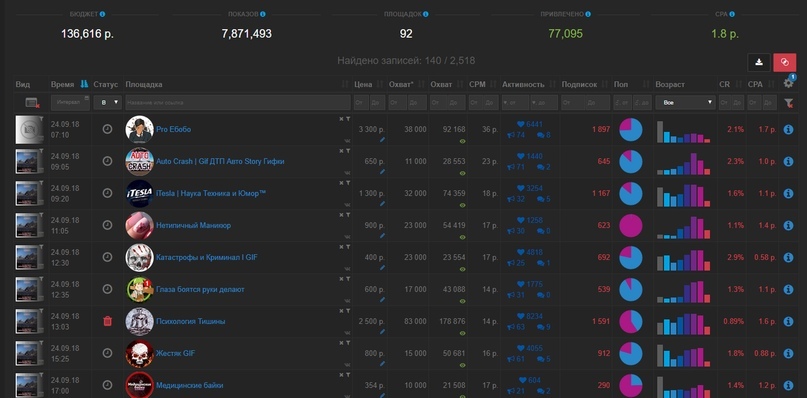Click the red link-chain button
The image size is (807, 398).
click(784, 62)
